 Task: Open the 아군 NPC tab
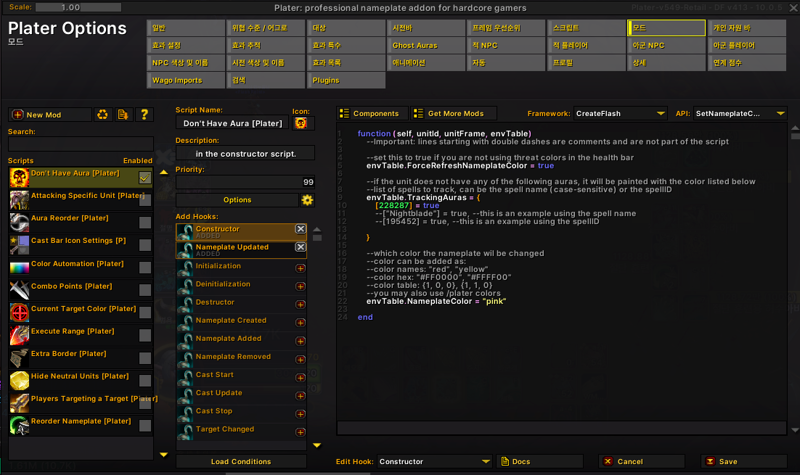point(666,45)
